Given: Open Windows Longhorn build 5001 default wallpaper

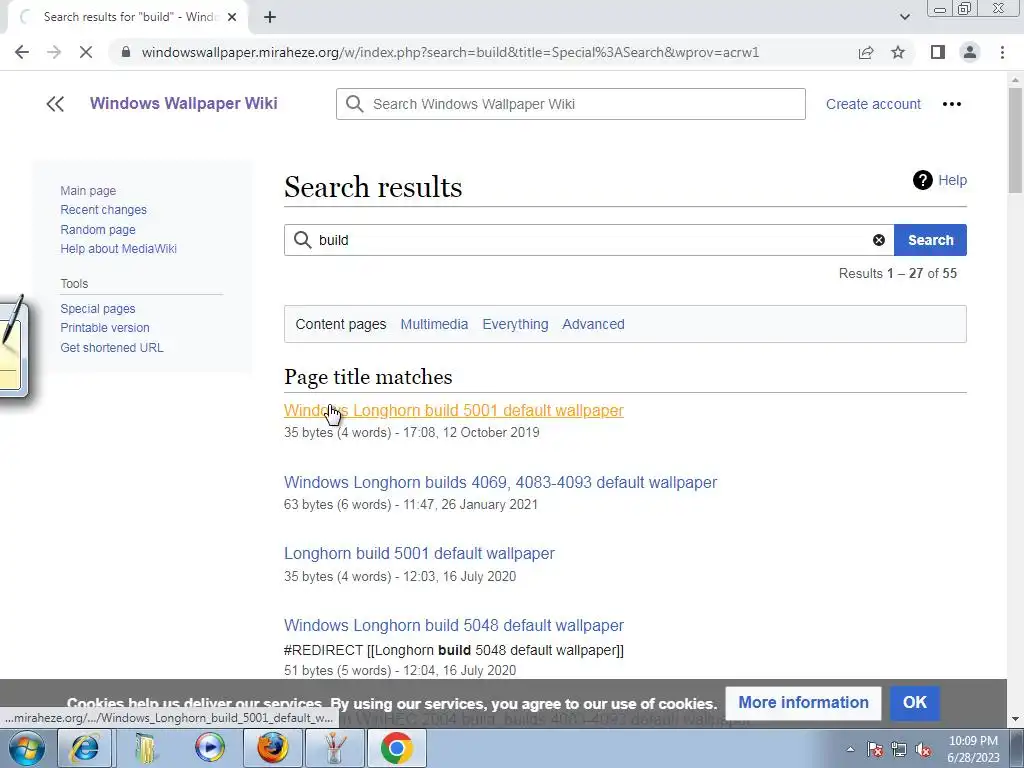Looking at the screenshot, I should click(454, 410).
